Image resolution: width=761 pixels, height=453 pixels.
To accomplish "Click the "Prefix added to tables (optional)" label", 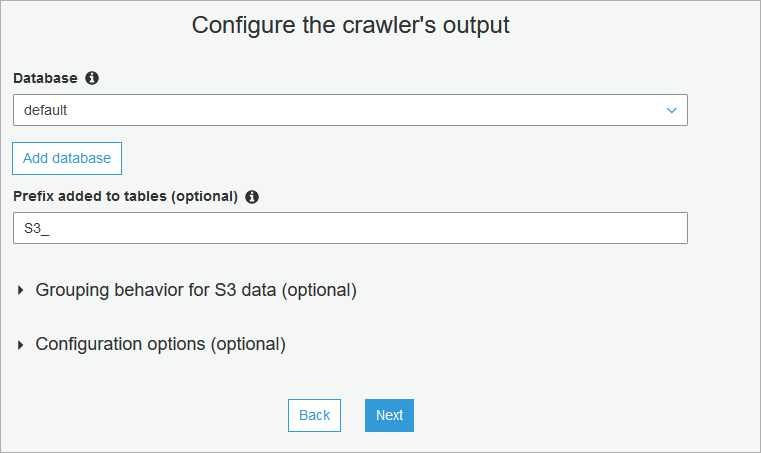I will pyautogui.click(x=125, y=196).
